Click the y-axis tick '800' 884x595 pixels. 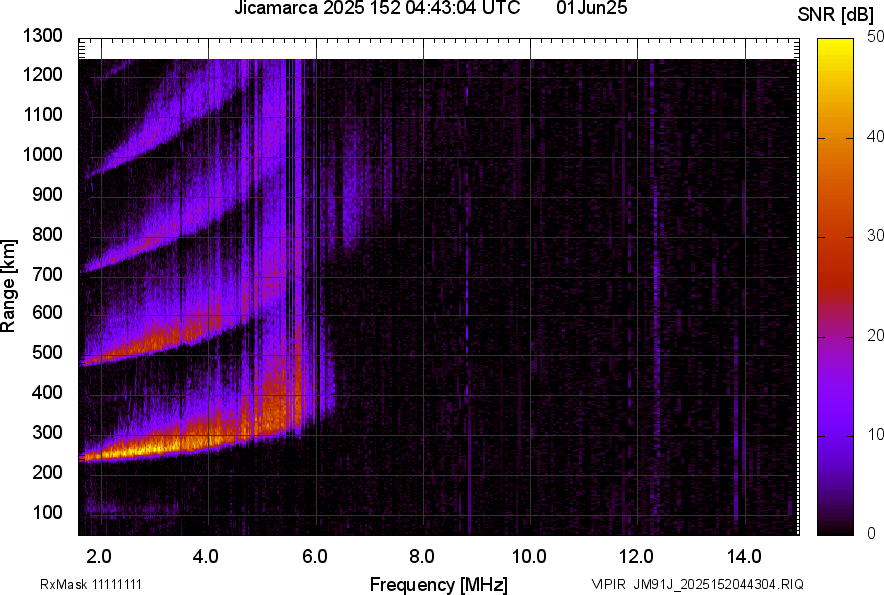(47, 233)
